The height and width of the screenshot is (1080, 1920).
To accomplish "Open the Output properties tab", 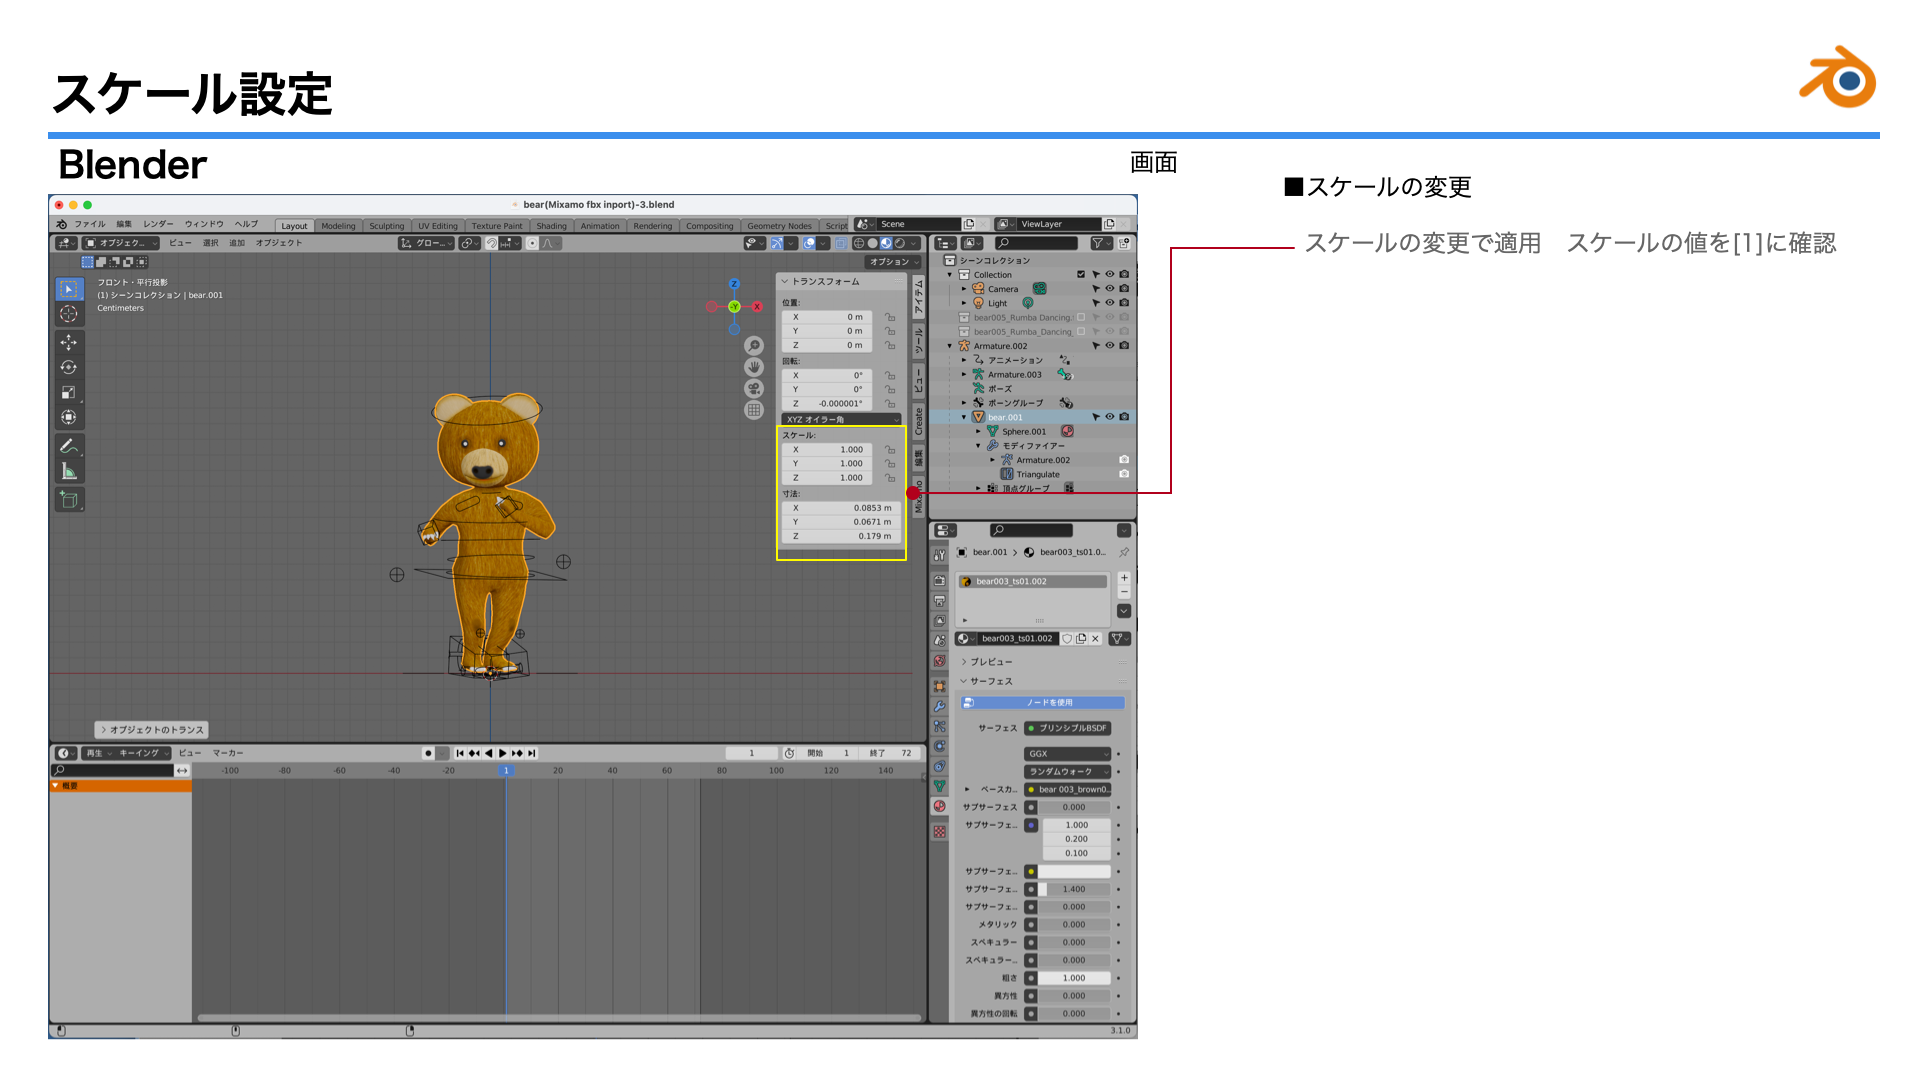I will 939,601.
